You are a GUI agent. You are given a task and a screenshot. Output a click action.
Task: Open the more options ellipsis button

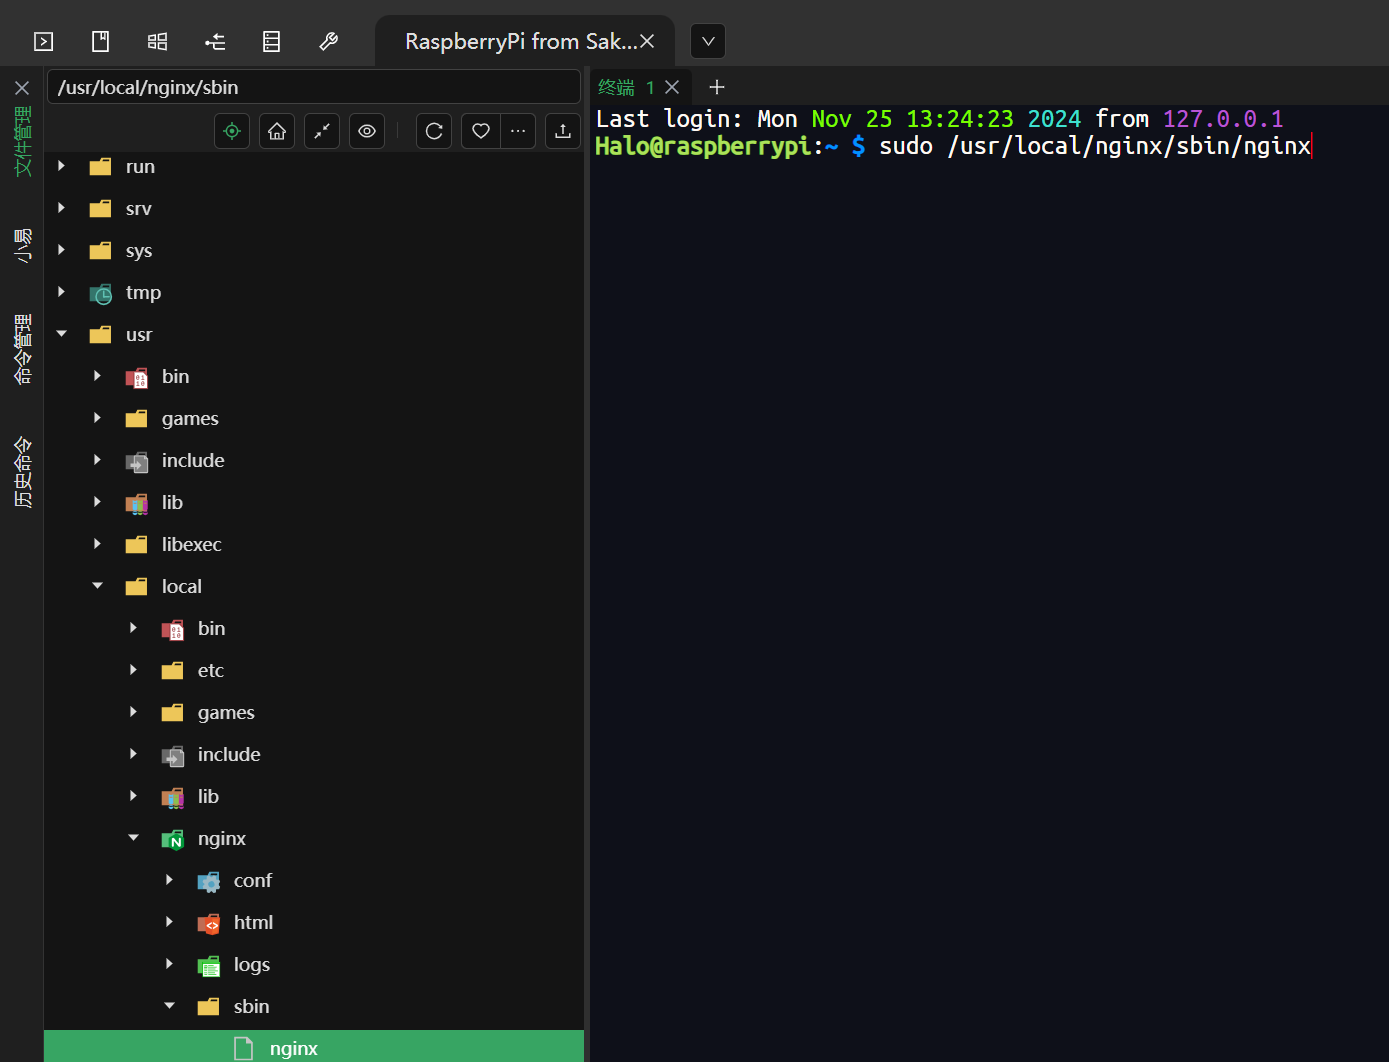[x=518, y=131]
